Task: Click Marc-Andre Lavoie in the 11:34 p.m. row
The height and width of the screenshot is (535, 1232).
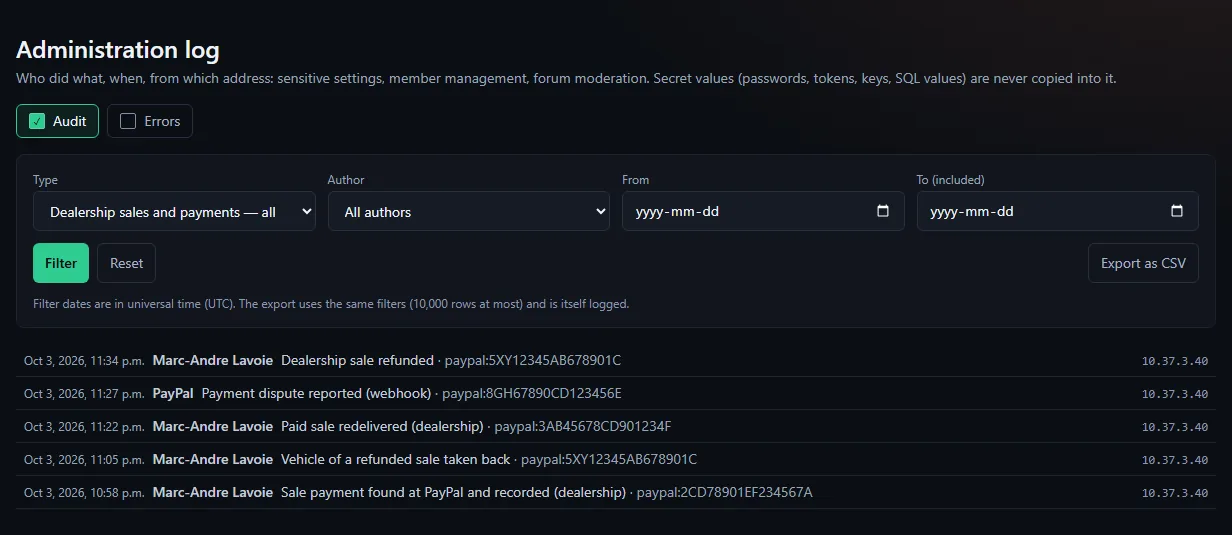Action: (213, 360)
